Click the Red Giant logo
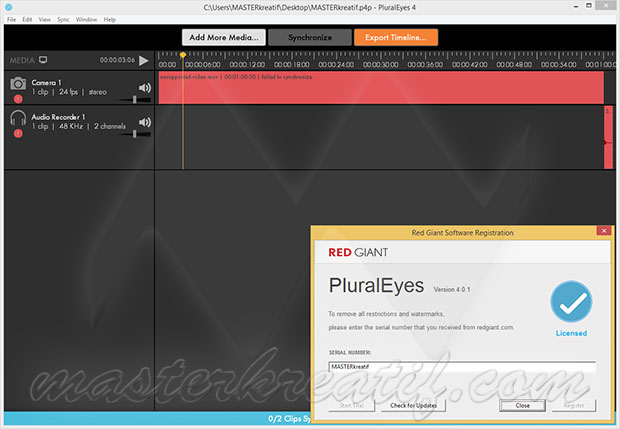 (358, 252)
